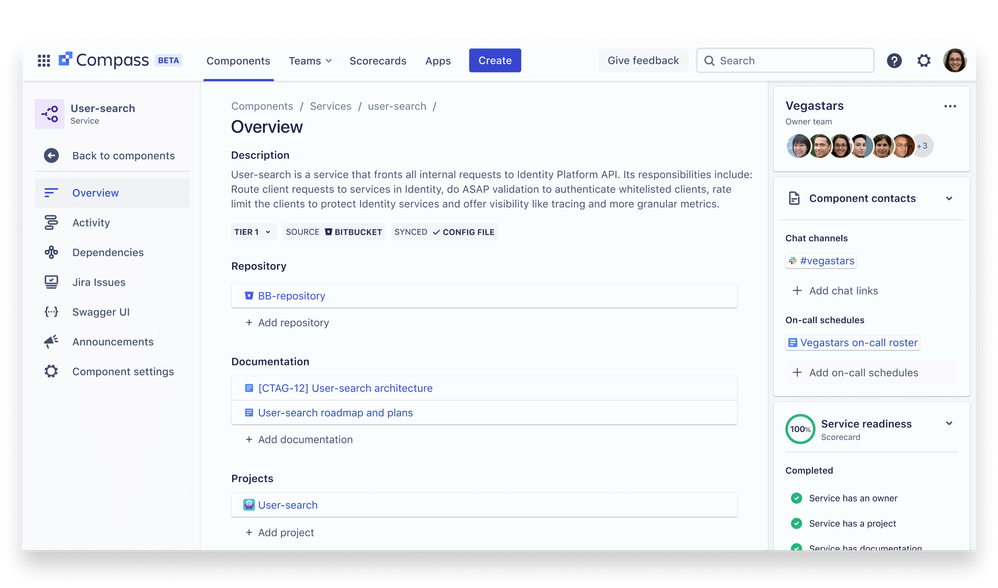The image size is (998, 588).
Task: Click Add repository
Action: (x=287, y=323)
